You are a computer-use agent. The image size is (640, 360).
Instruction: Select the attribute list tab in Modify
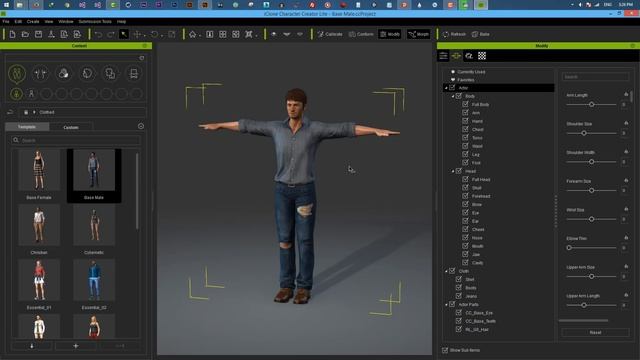point(443,56)
